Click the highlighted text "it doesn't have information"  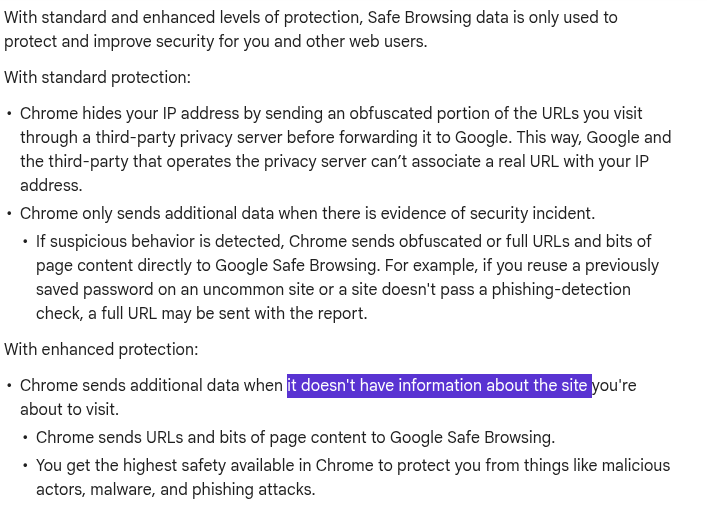pyautogui.click(x=384, y=386)
